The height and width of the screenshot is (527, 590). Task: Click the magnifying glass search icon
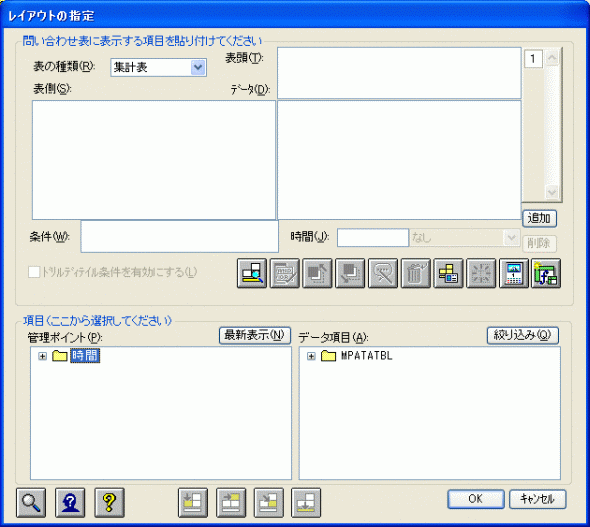[31, 503]
